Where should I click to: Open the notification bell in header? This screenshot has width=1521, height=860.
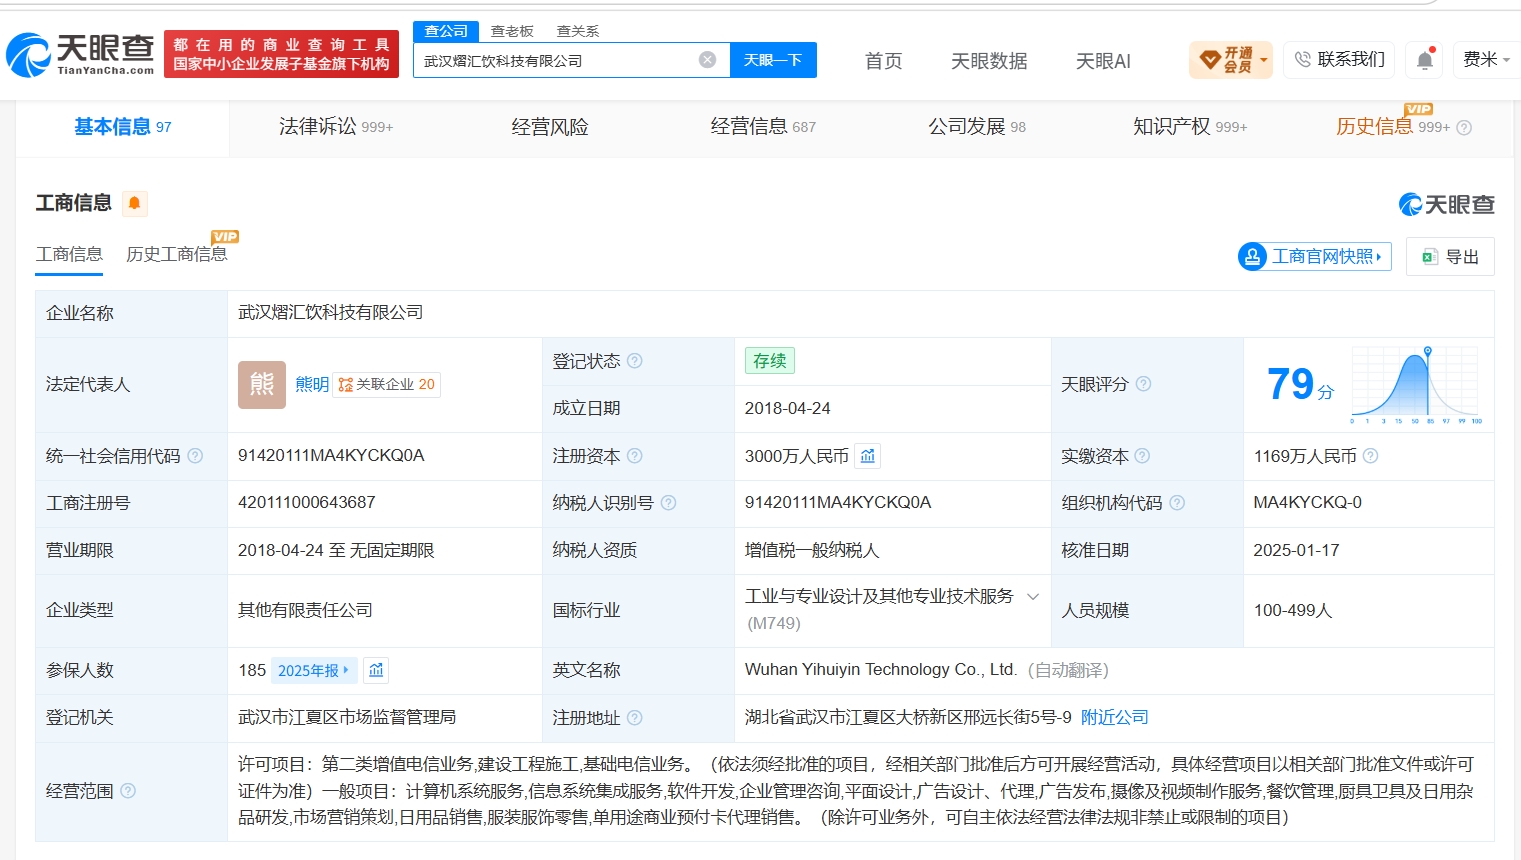tap(1425, 60)
